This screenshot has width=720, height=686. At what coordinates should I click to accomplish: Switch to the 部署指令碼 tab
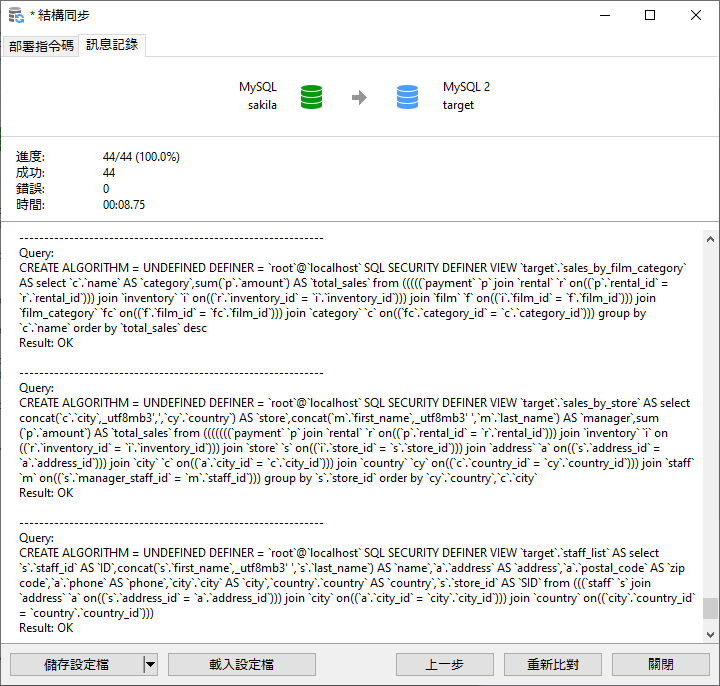[41, 46]
